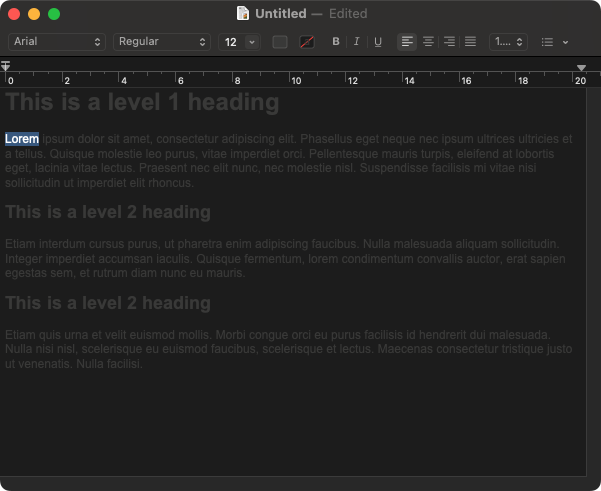
Task: Open the Arial font family dropdown
Action: pyautogui.click(x=57, y=42)
